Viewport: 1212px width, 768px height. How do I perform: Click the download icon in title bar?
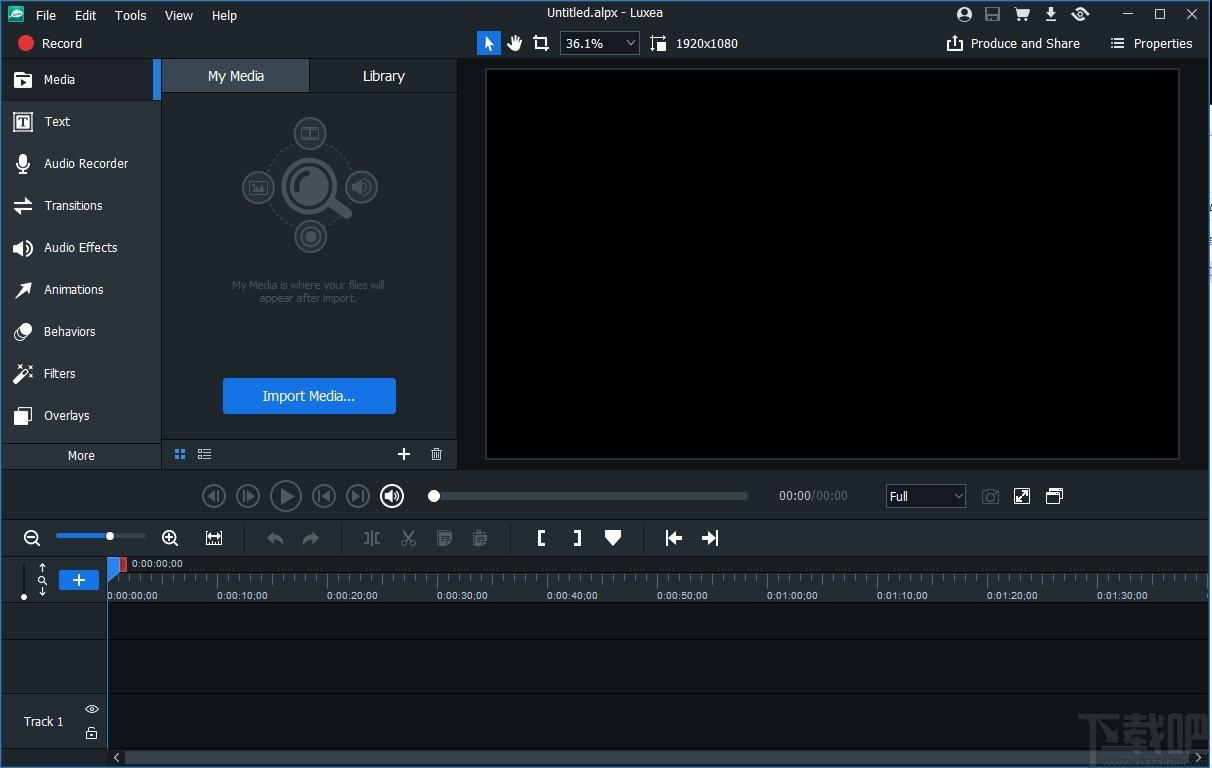click(1051, 14)
